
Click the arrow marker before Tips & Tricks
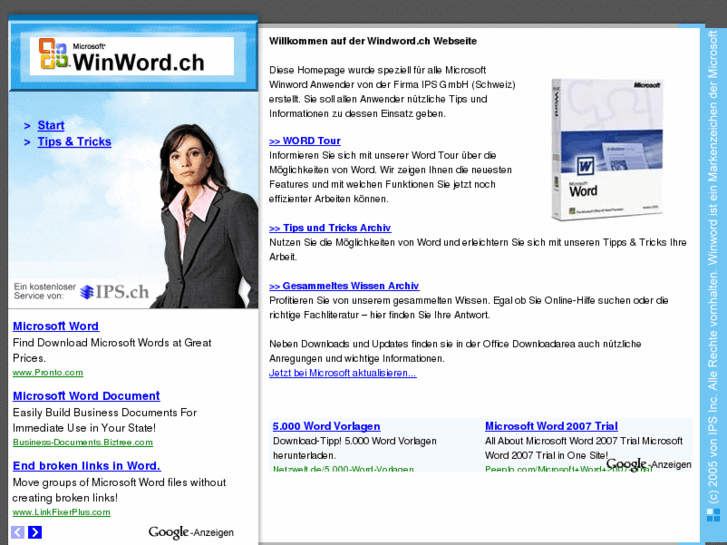tap(27, 142)
